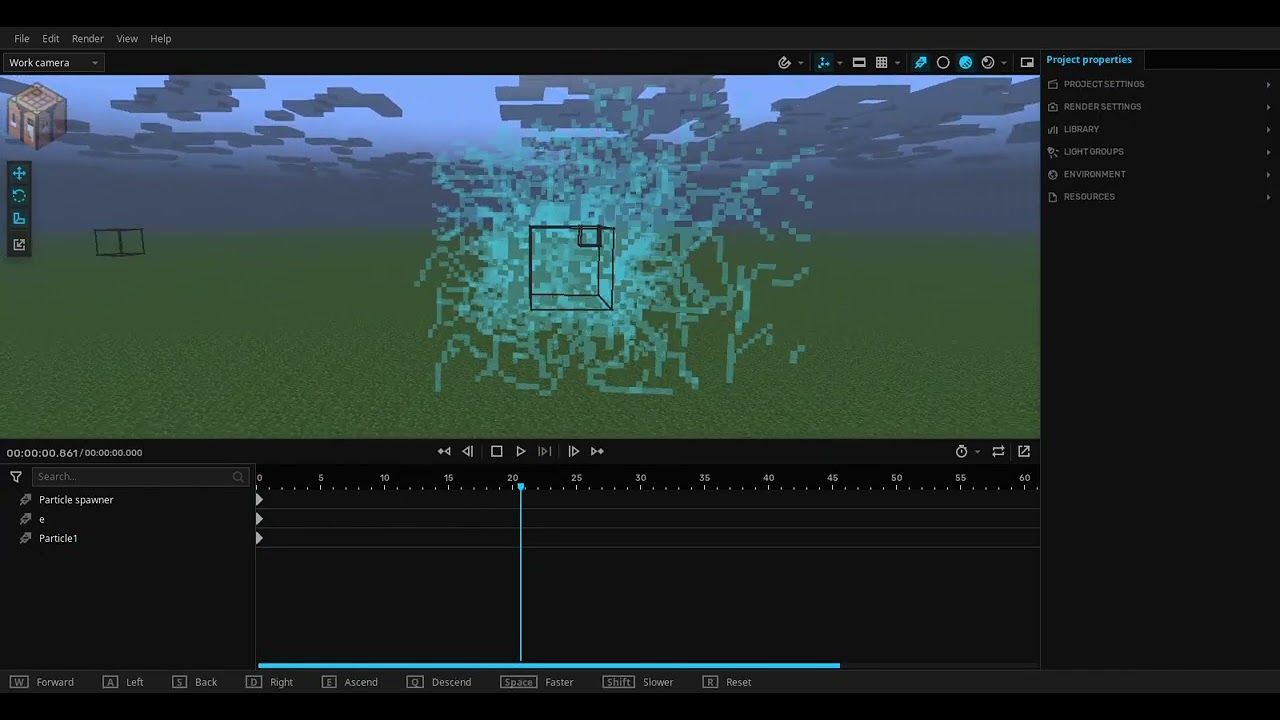The height and width of the screenshot is (720, 1280).
Task: Select the Rotate tool
Action: (x=19, y=196)
